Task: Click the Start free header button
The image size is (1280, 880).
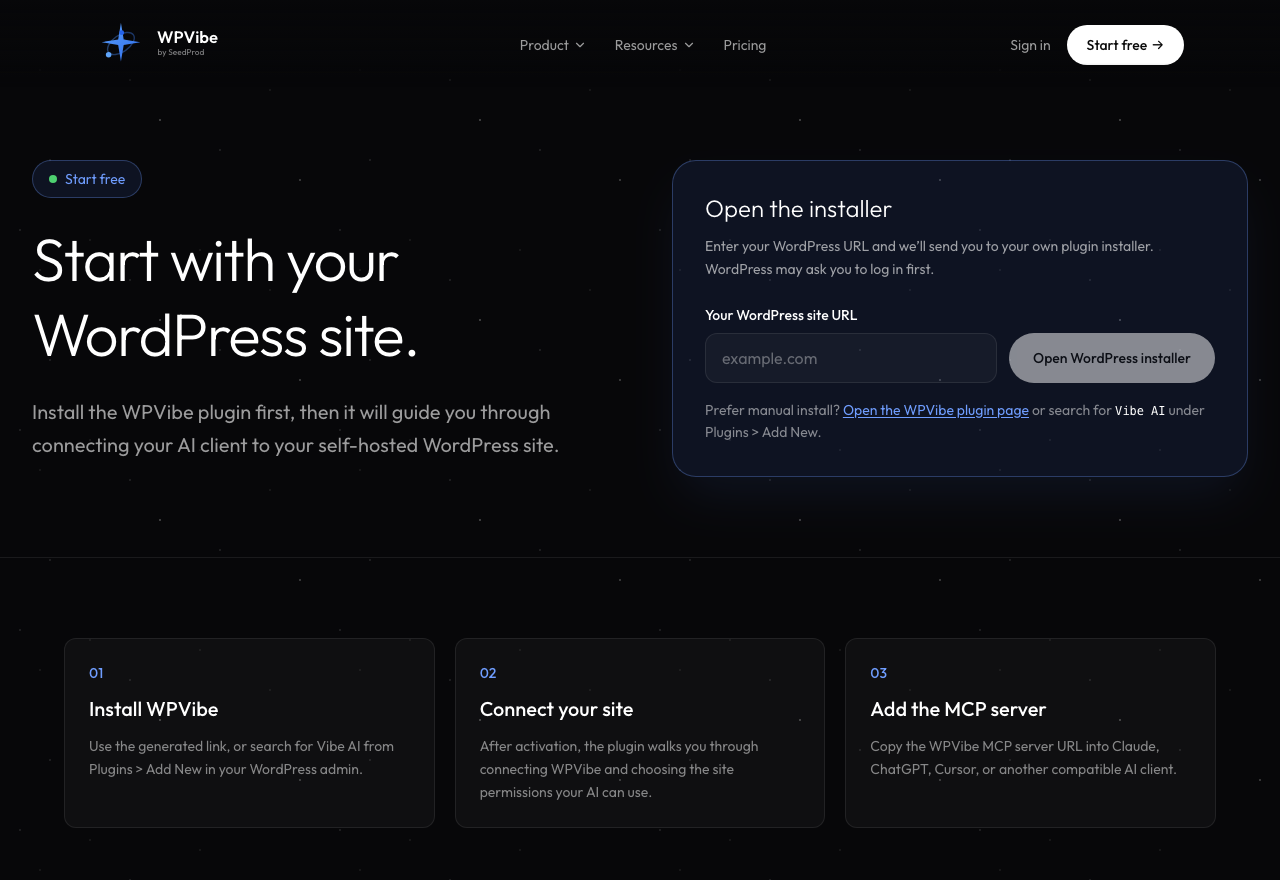Action: coord(1125,45)
